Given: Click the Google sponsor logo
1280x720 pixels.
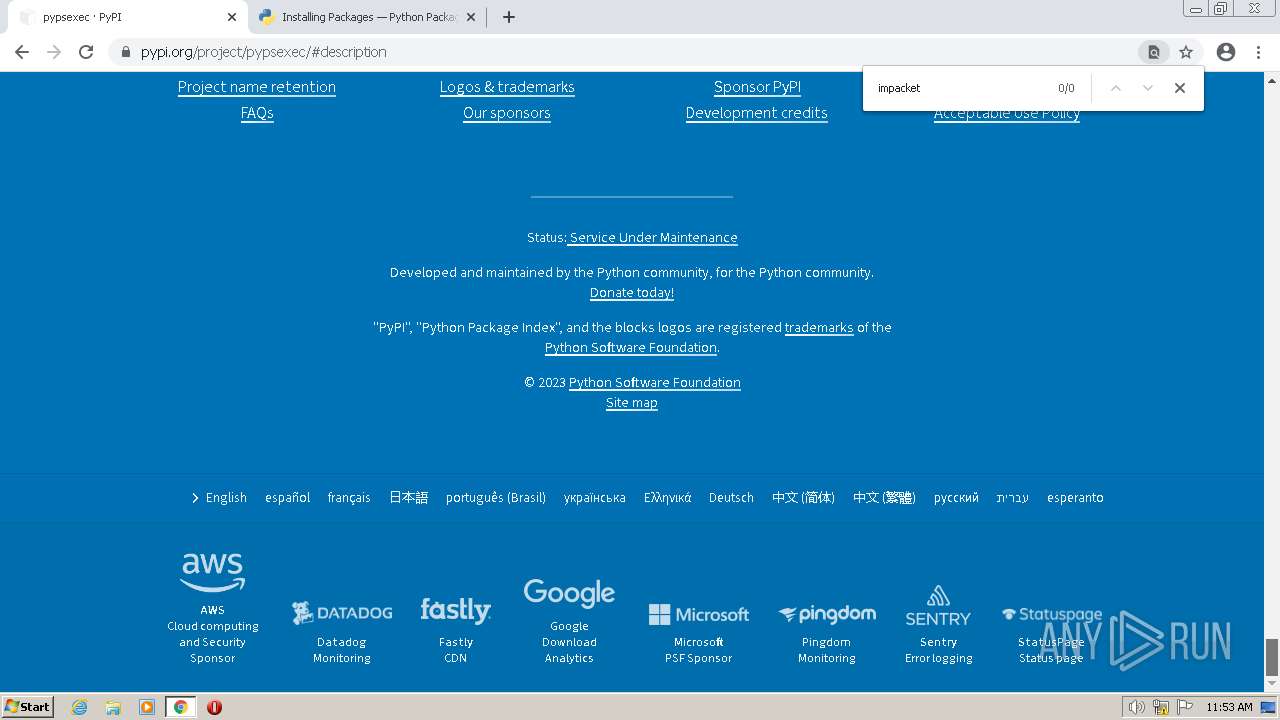Looking at the screenshot, I should pos(569,594).
